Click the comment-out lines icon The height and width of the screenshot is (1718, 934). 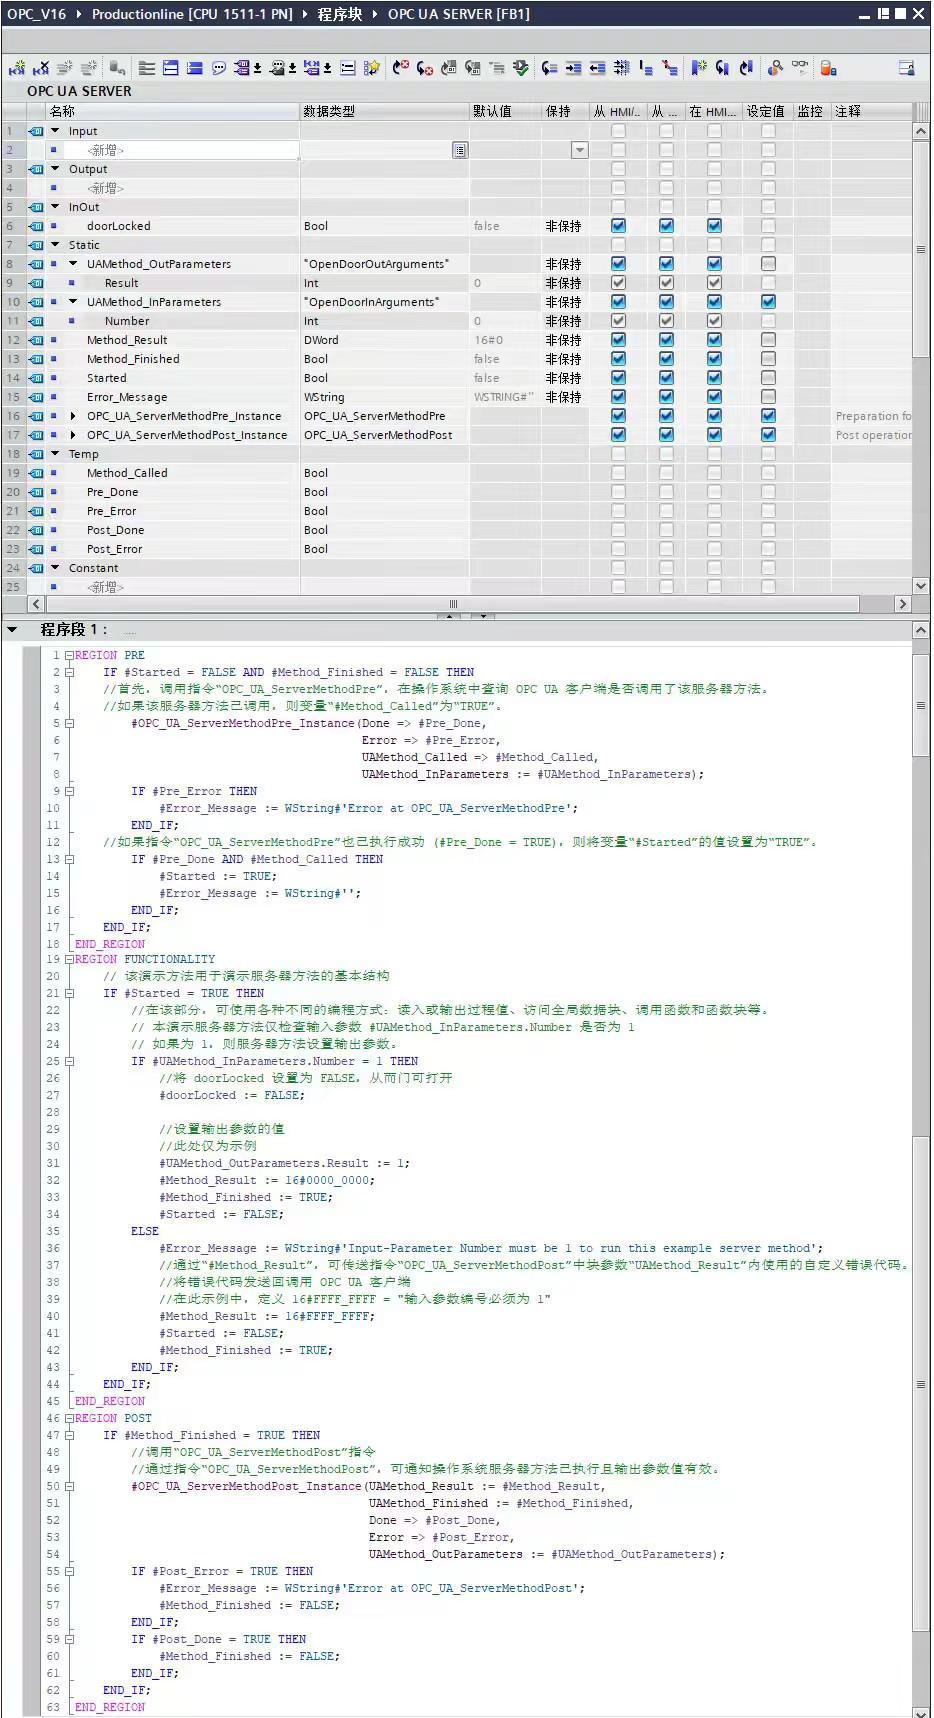(621, 68)
